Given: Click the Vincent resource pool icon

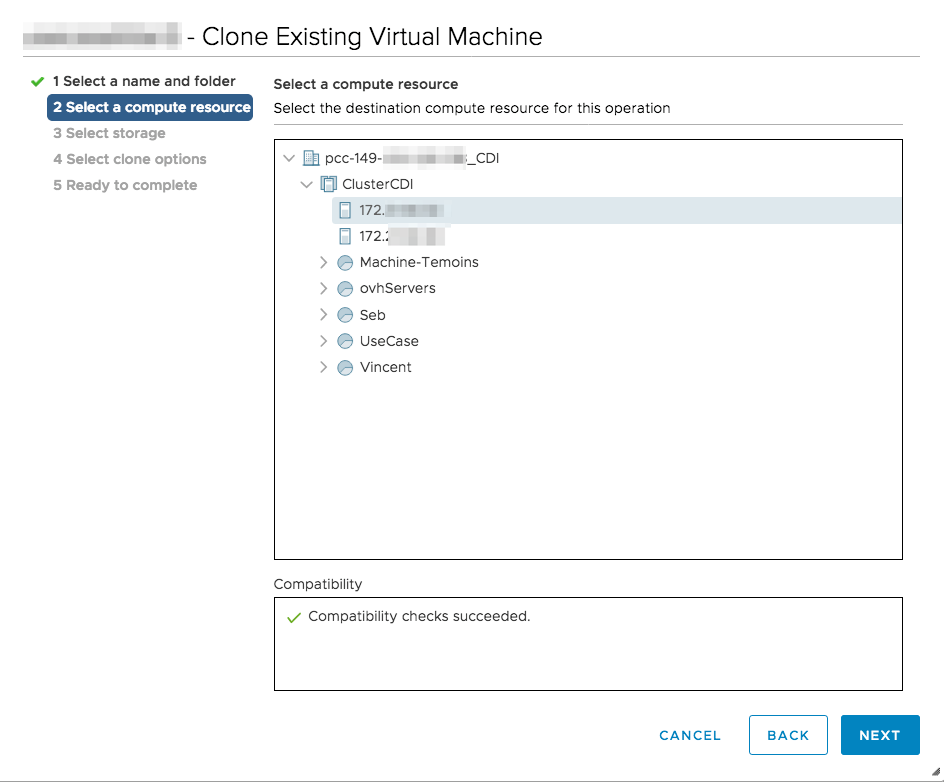Looking at the screenshot, I should (x=344, y=367).
